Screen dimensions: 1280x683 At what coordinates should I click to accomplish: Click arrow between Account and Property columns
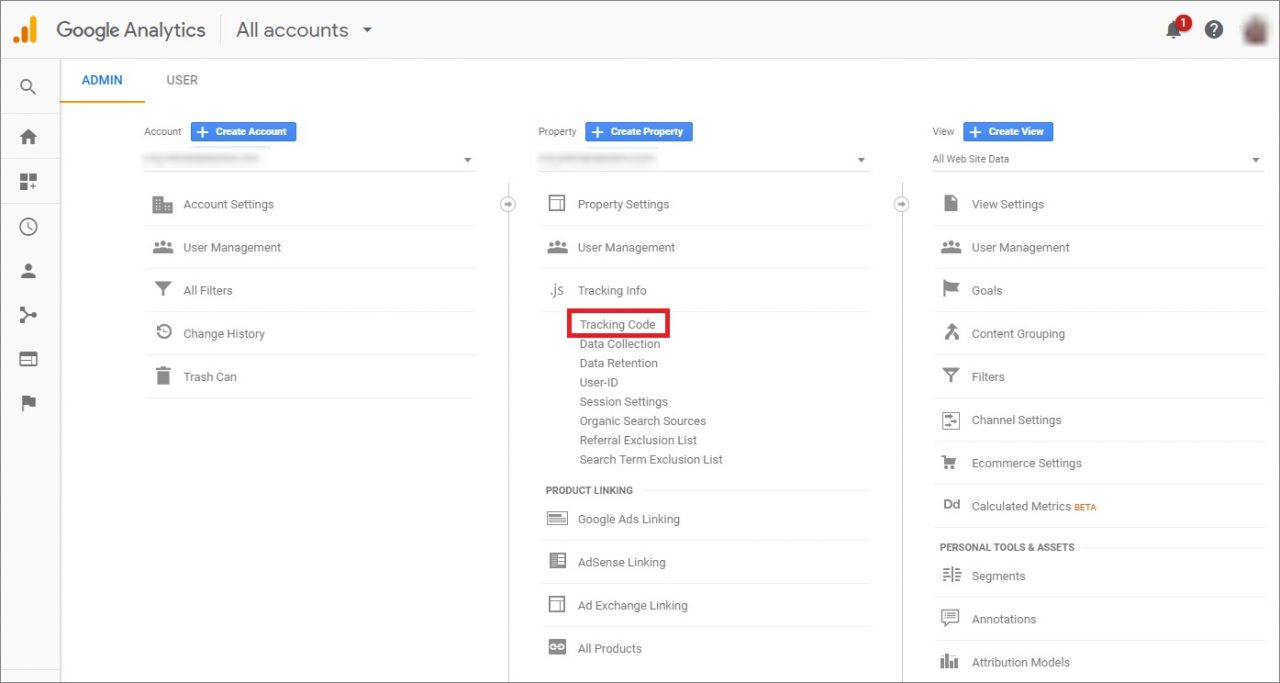(x=507, y=204)
